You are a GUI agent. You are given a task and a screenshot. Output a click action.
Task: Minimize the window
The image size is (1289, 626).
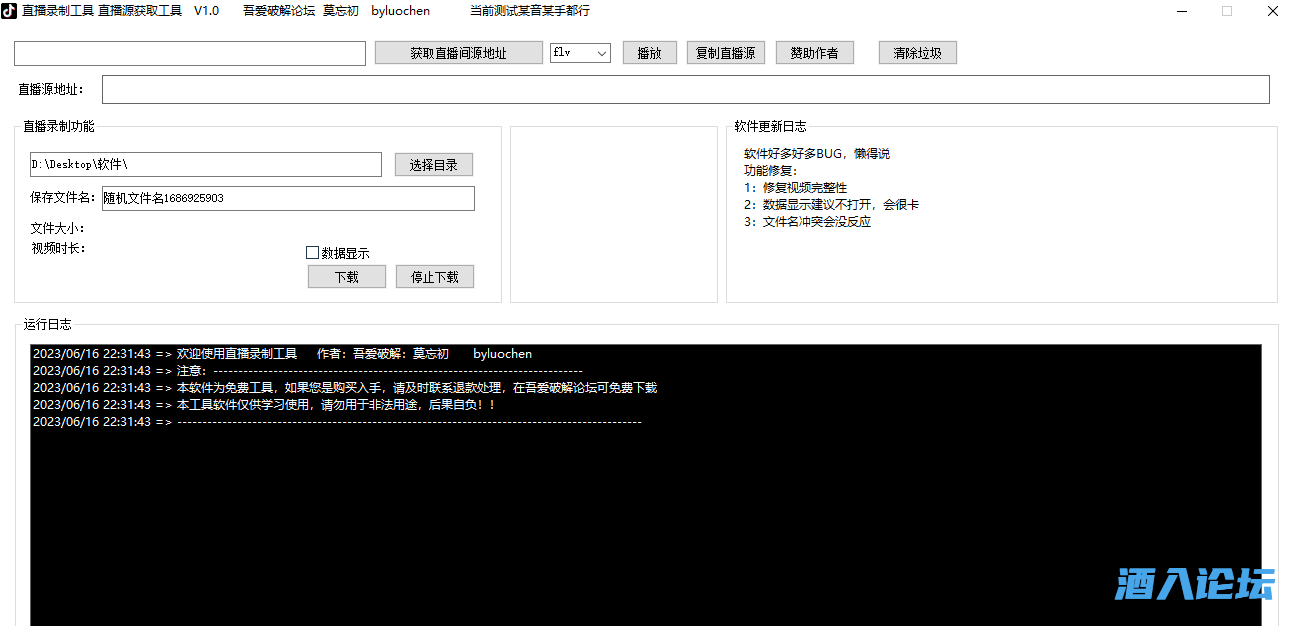click(x=1181, y=11)
